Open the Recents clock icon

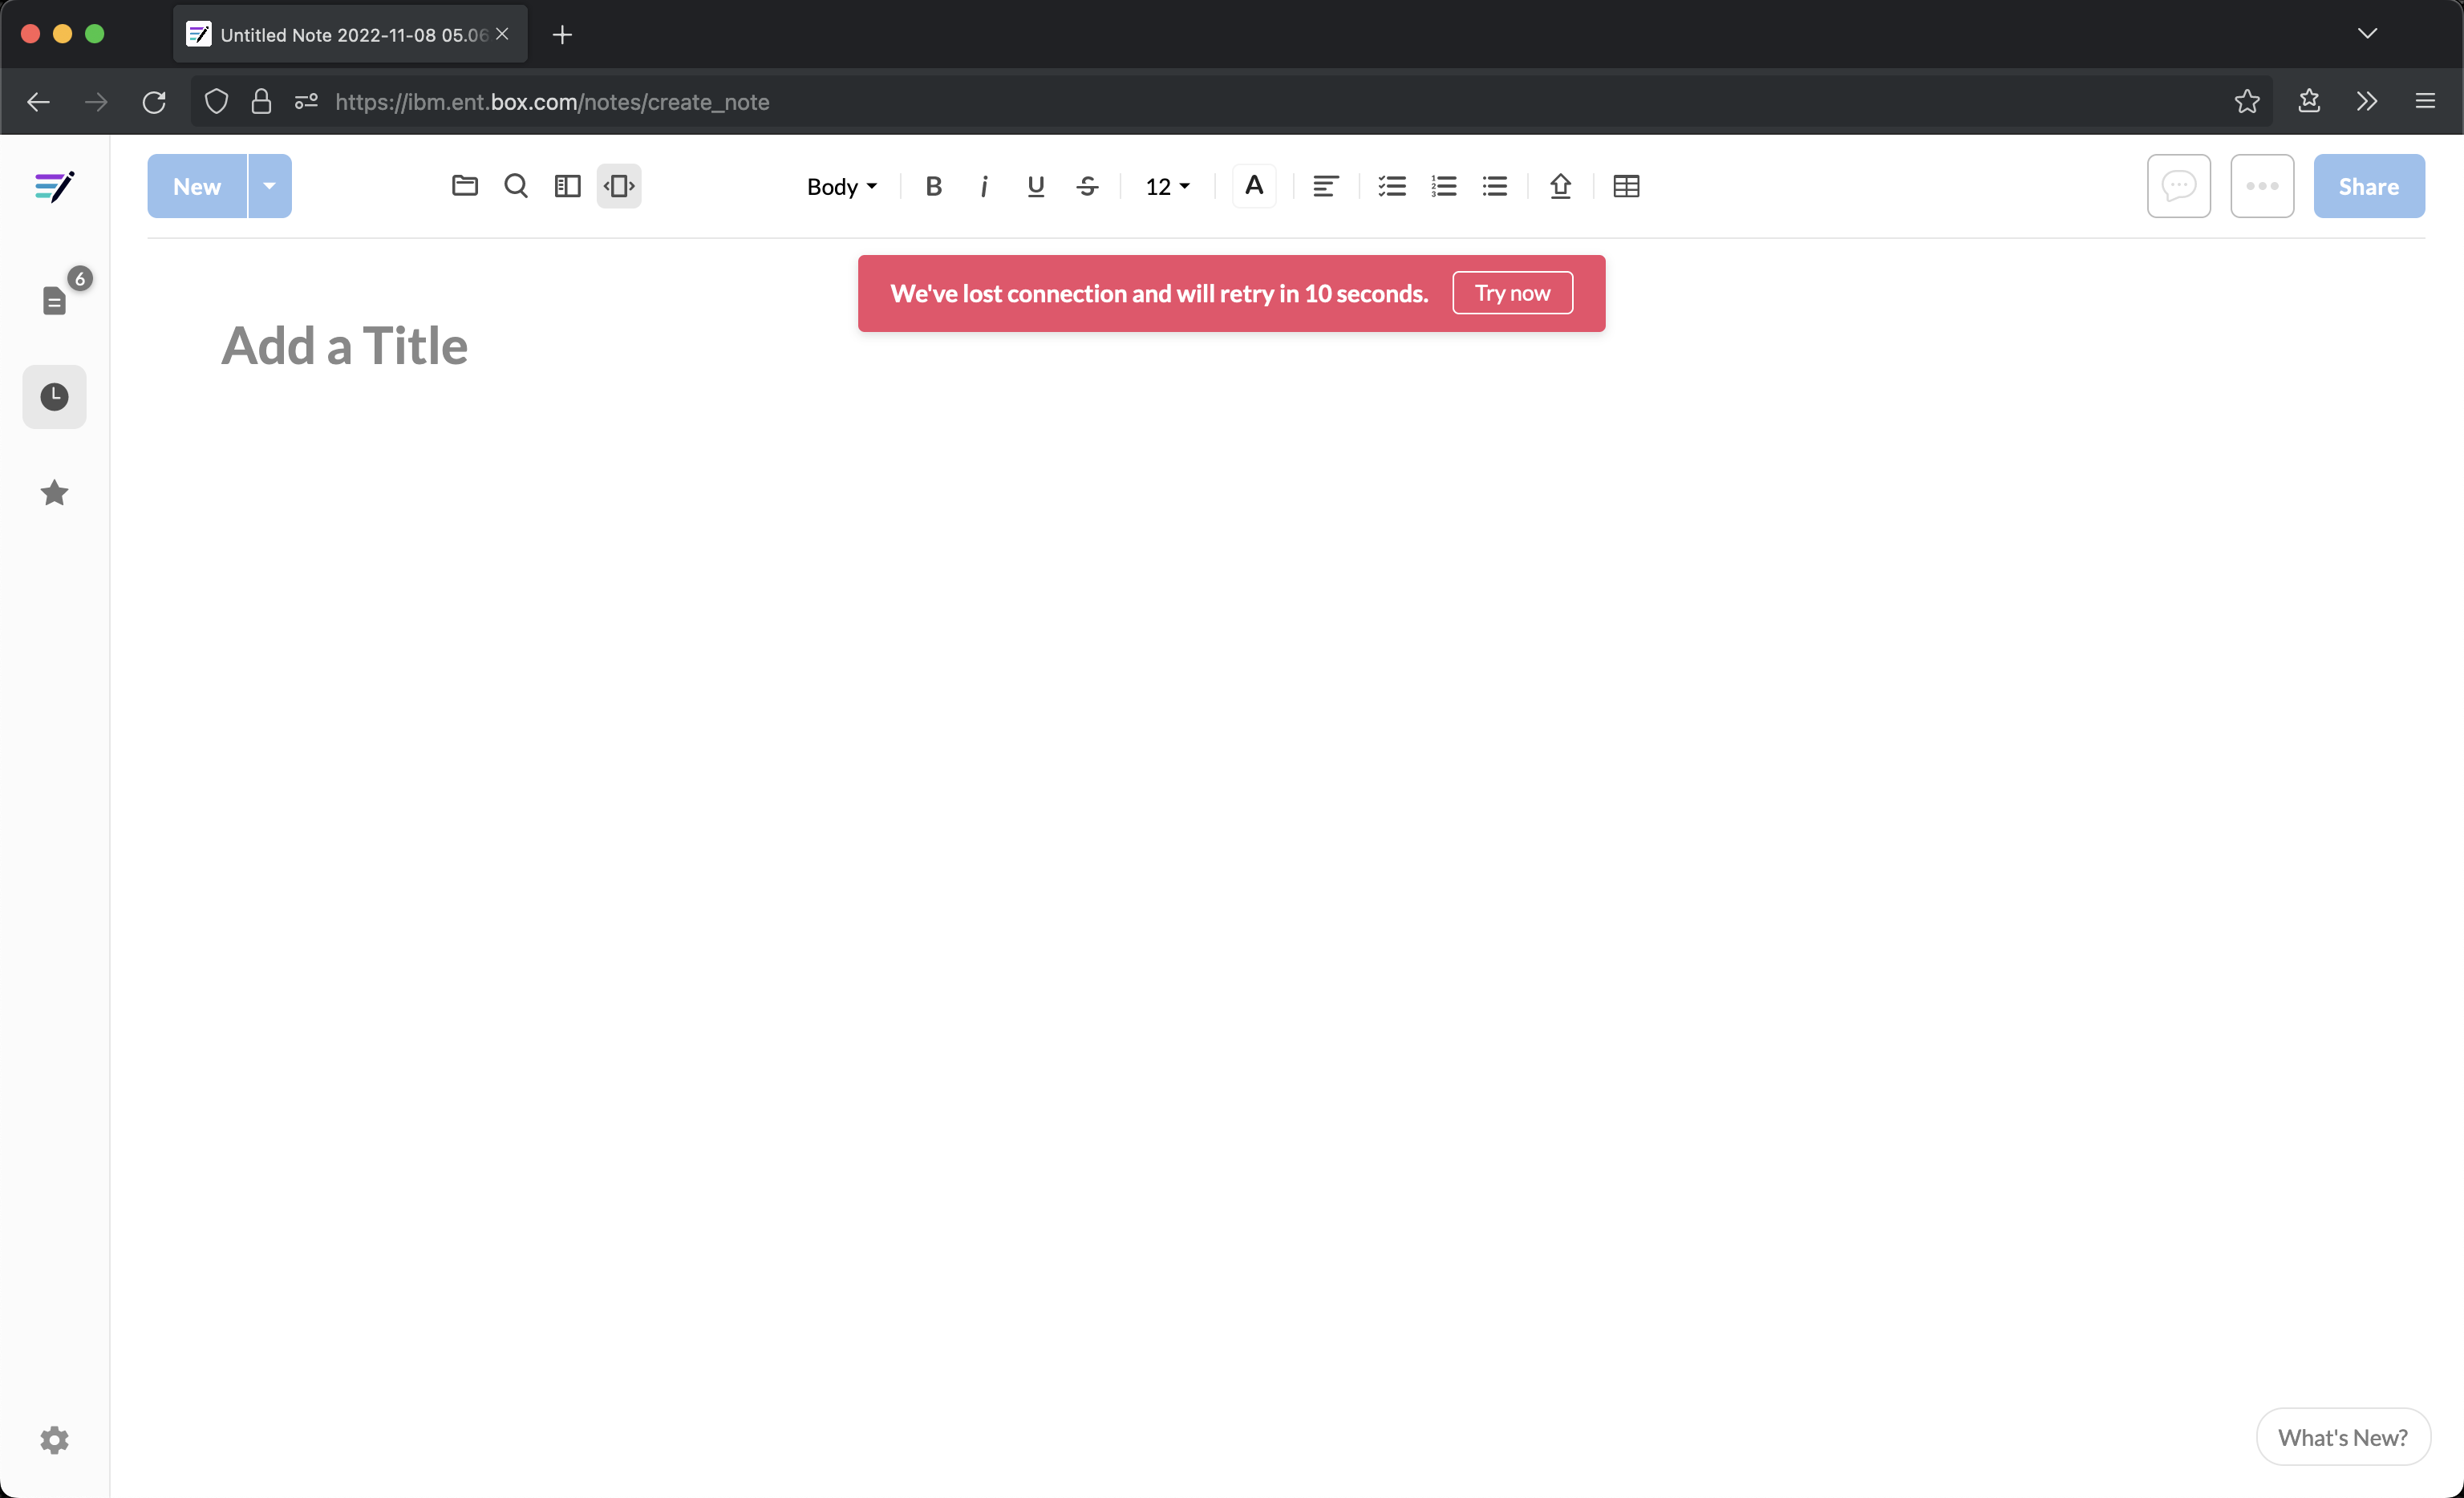[54, 397]
